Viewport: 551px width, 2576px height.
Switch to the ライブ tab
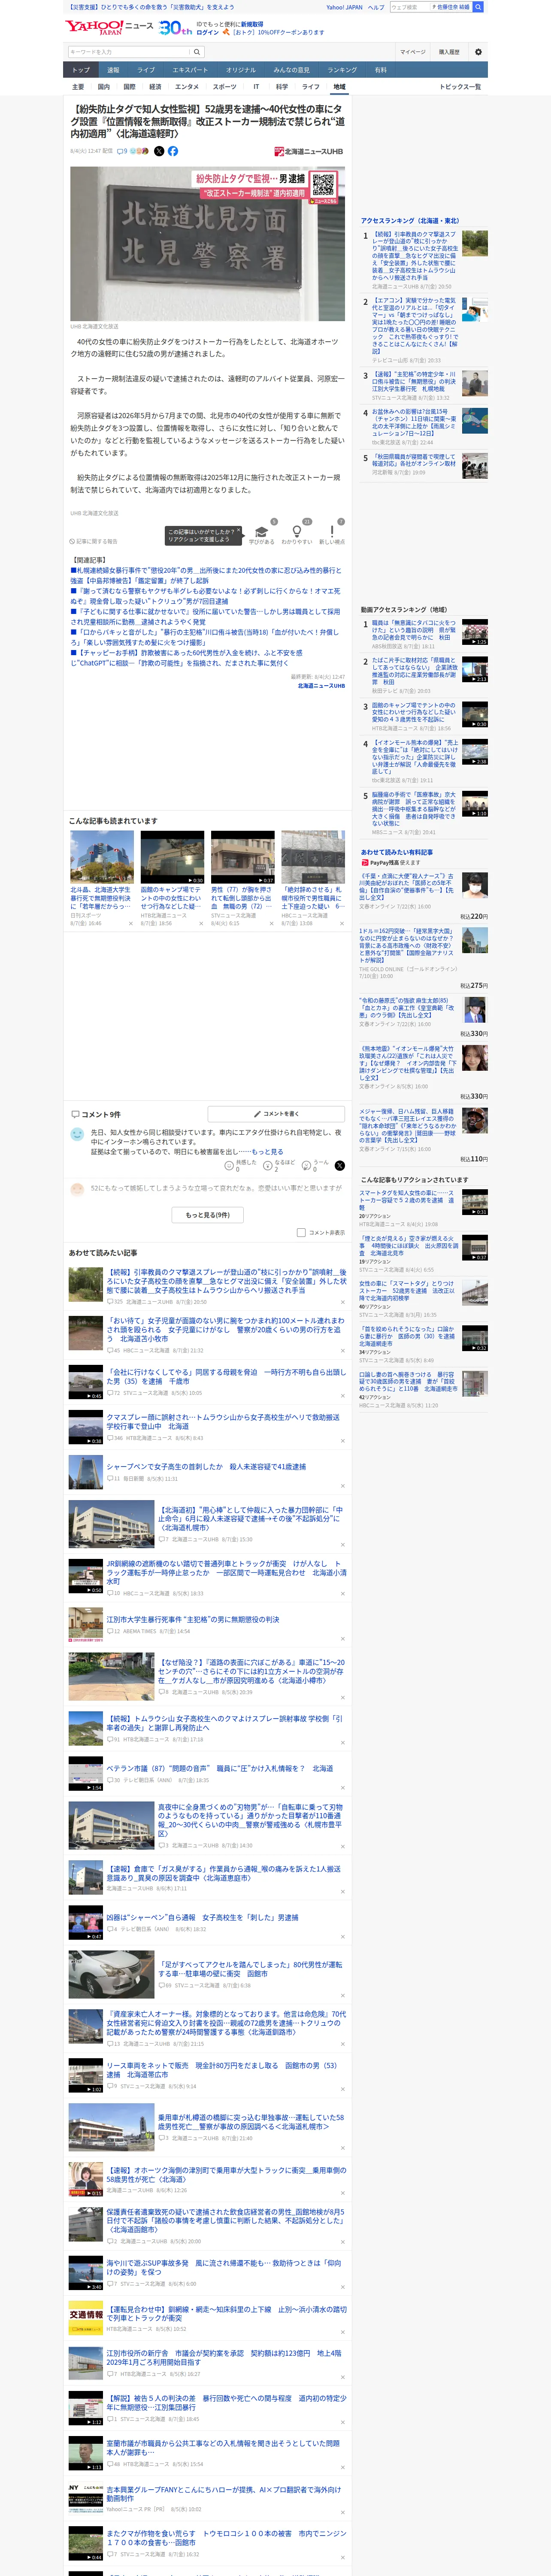146,70
